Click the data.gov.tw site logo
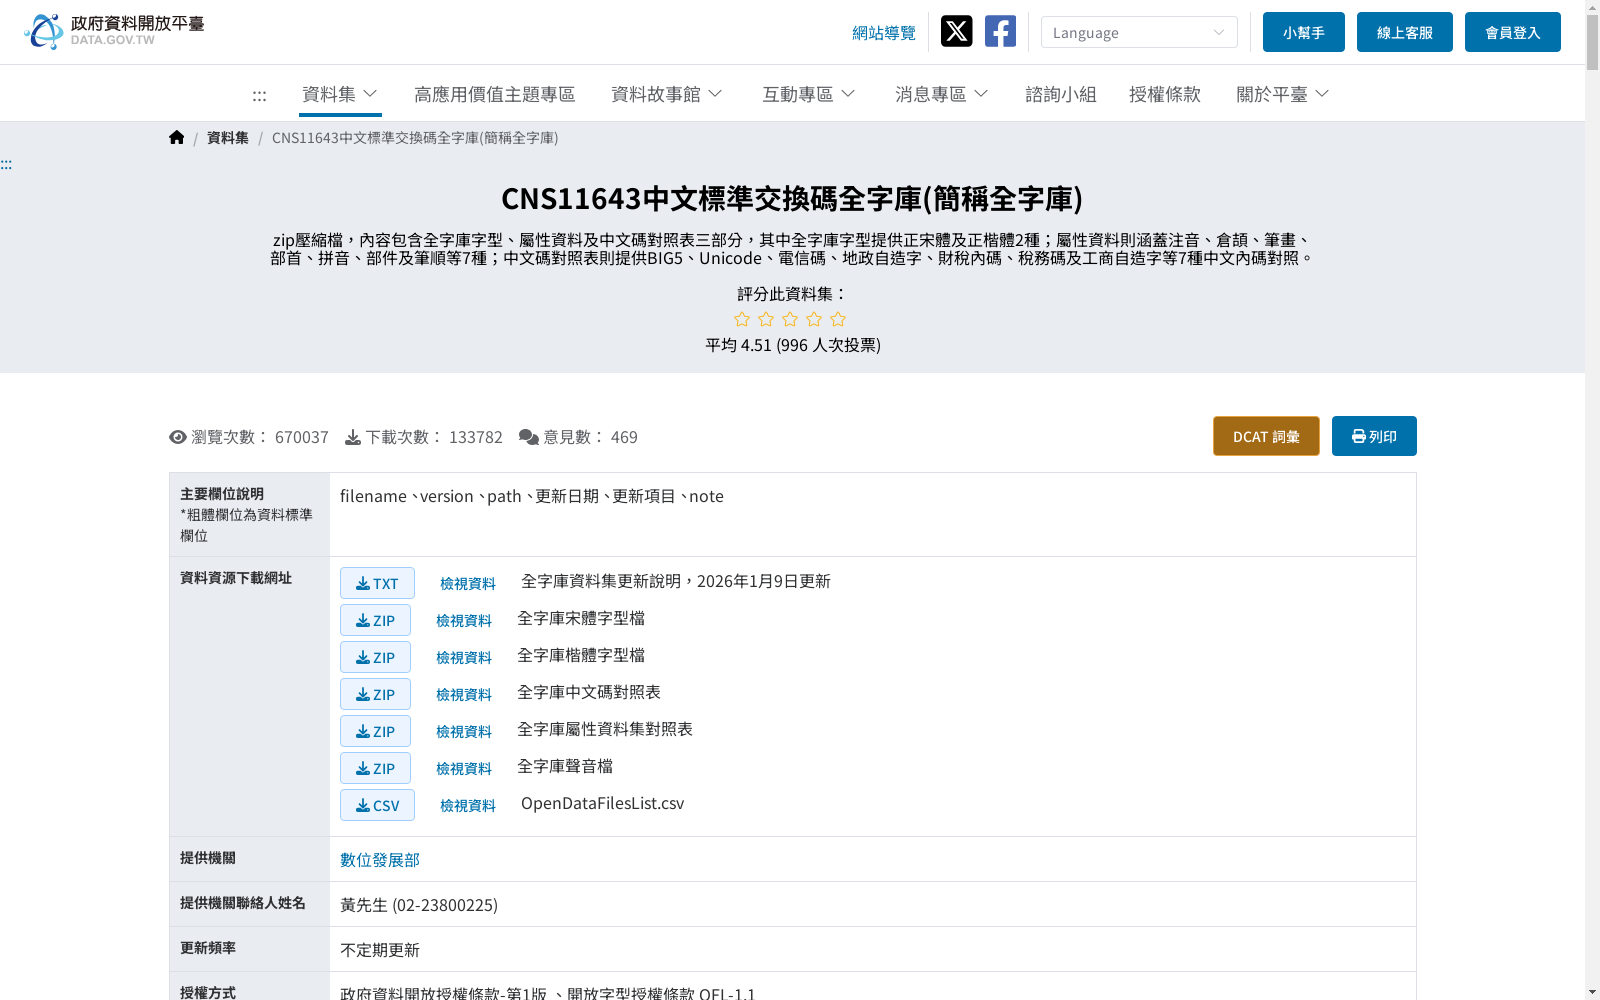The width and height of the screenshot is (1600, 1000). 114,31
